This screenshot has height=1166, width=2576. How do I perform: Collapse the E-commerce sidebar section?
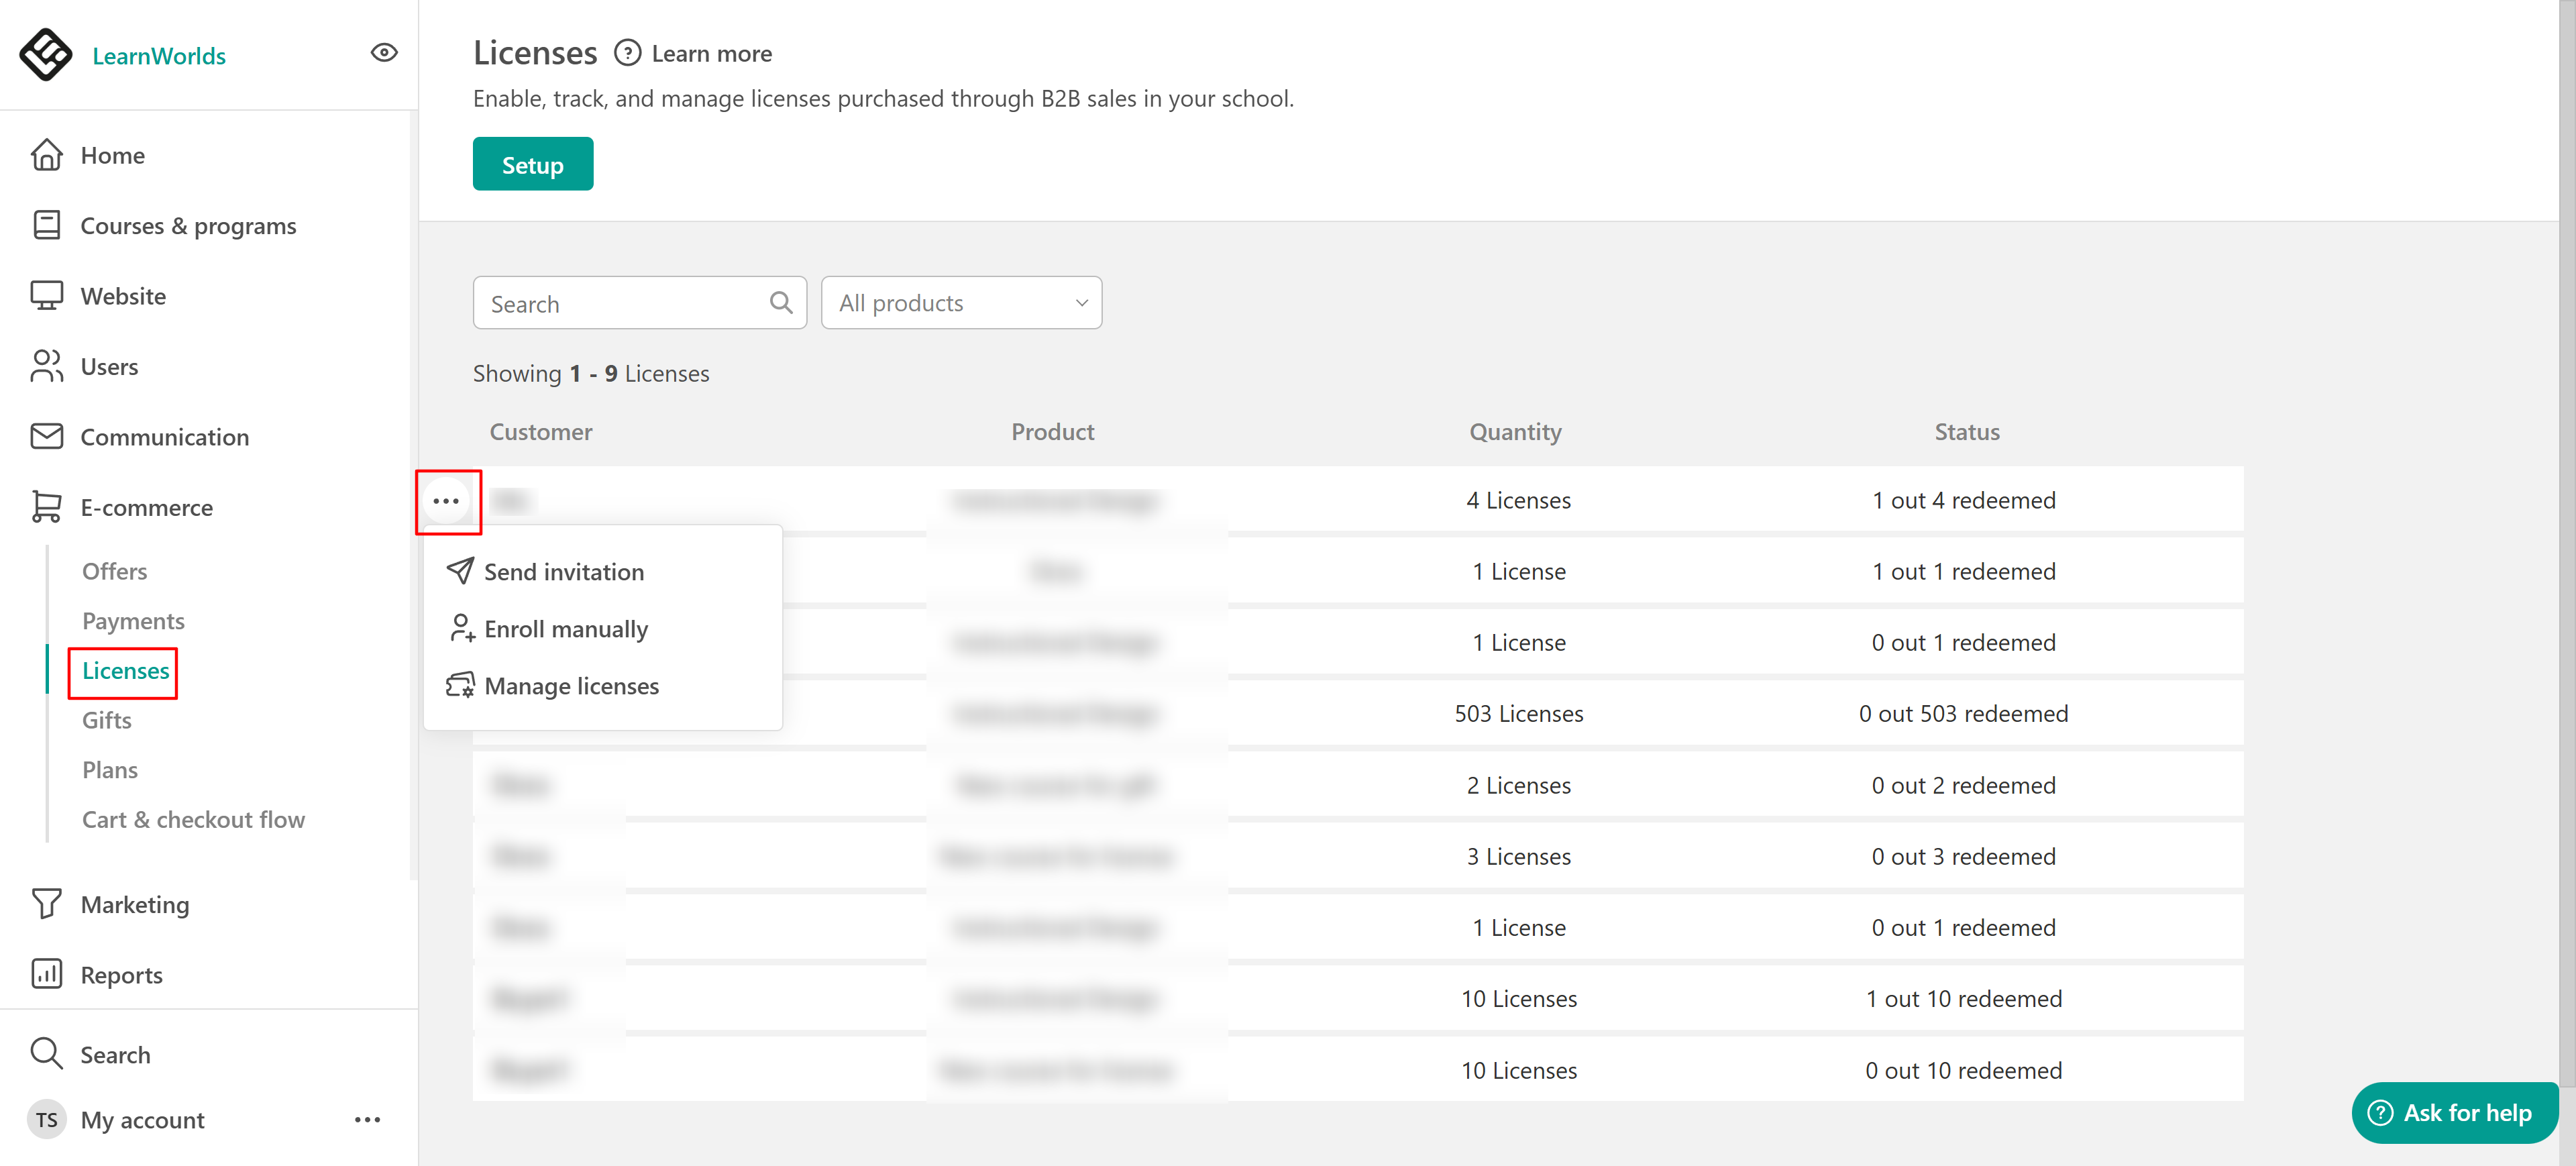point(146,507)
